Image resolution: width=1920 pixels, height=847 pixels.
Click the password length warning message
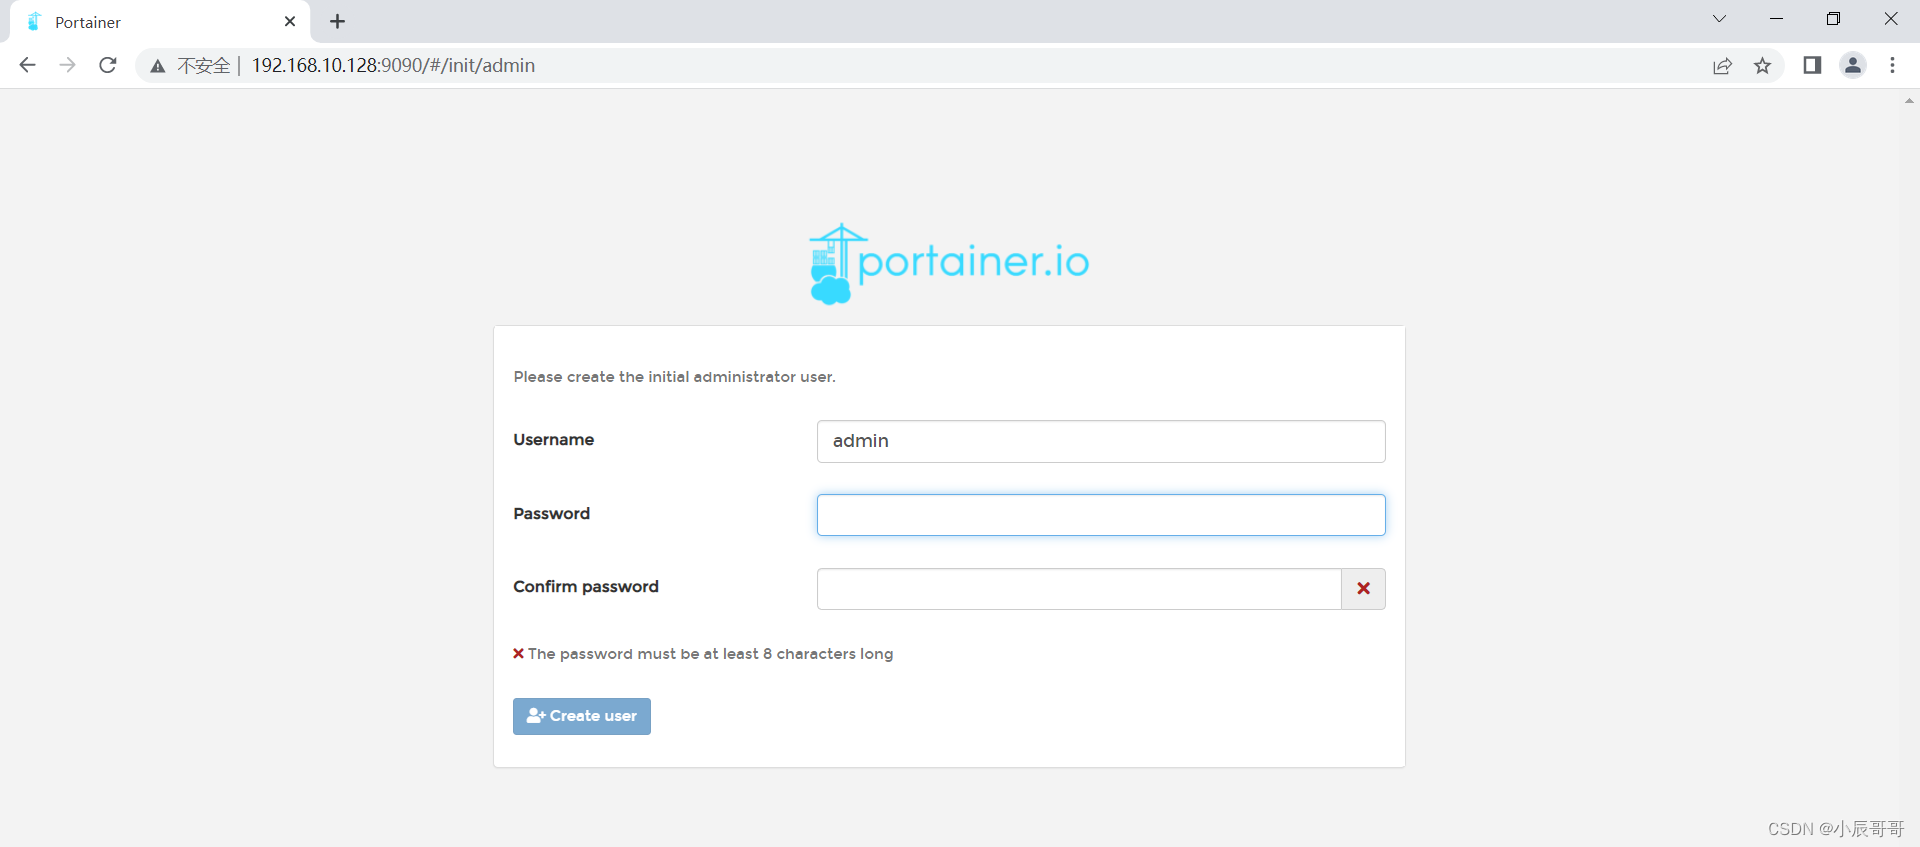click(x=703, y=654)
